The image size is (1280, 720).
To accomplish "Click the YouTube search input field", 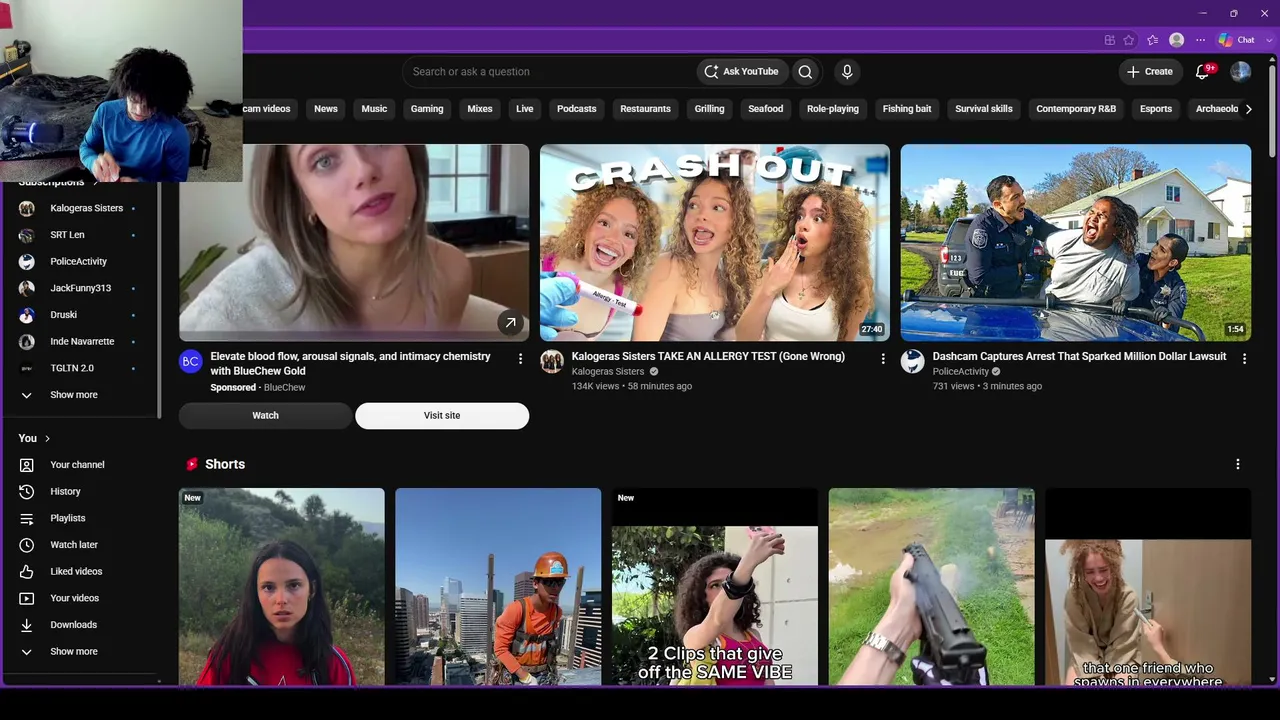I will coord(550,72).
